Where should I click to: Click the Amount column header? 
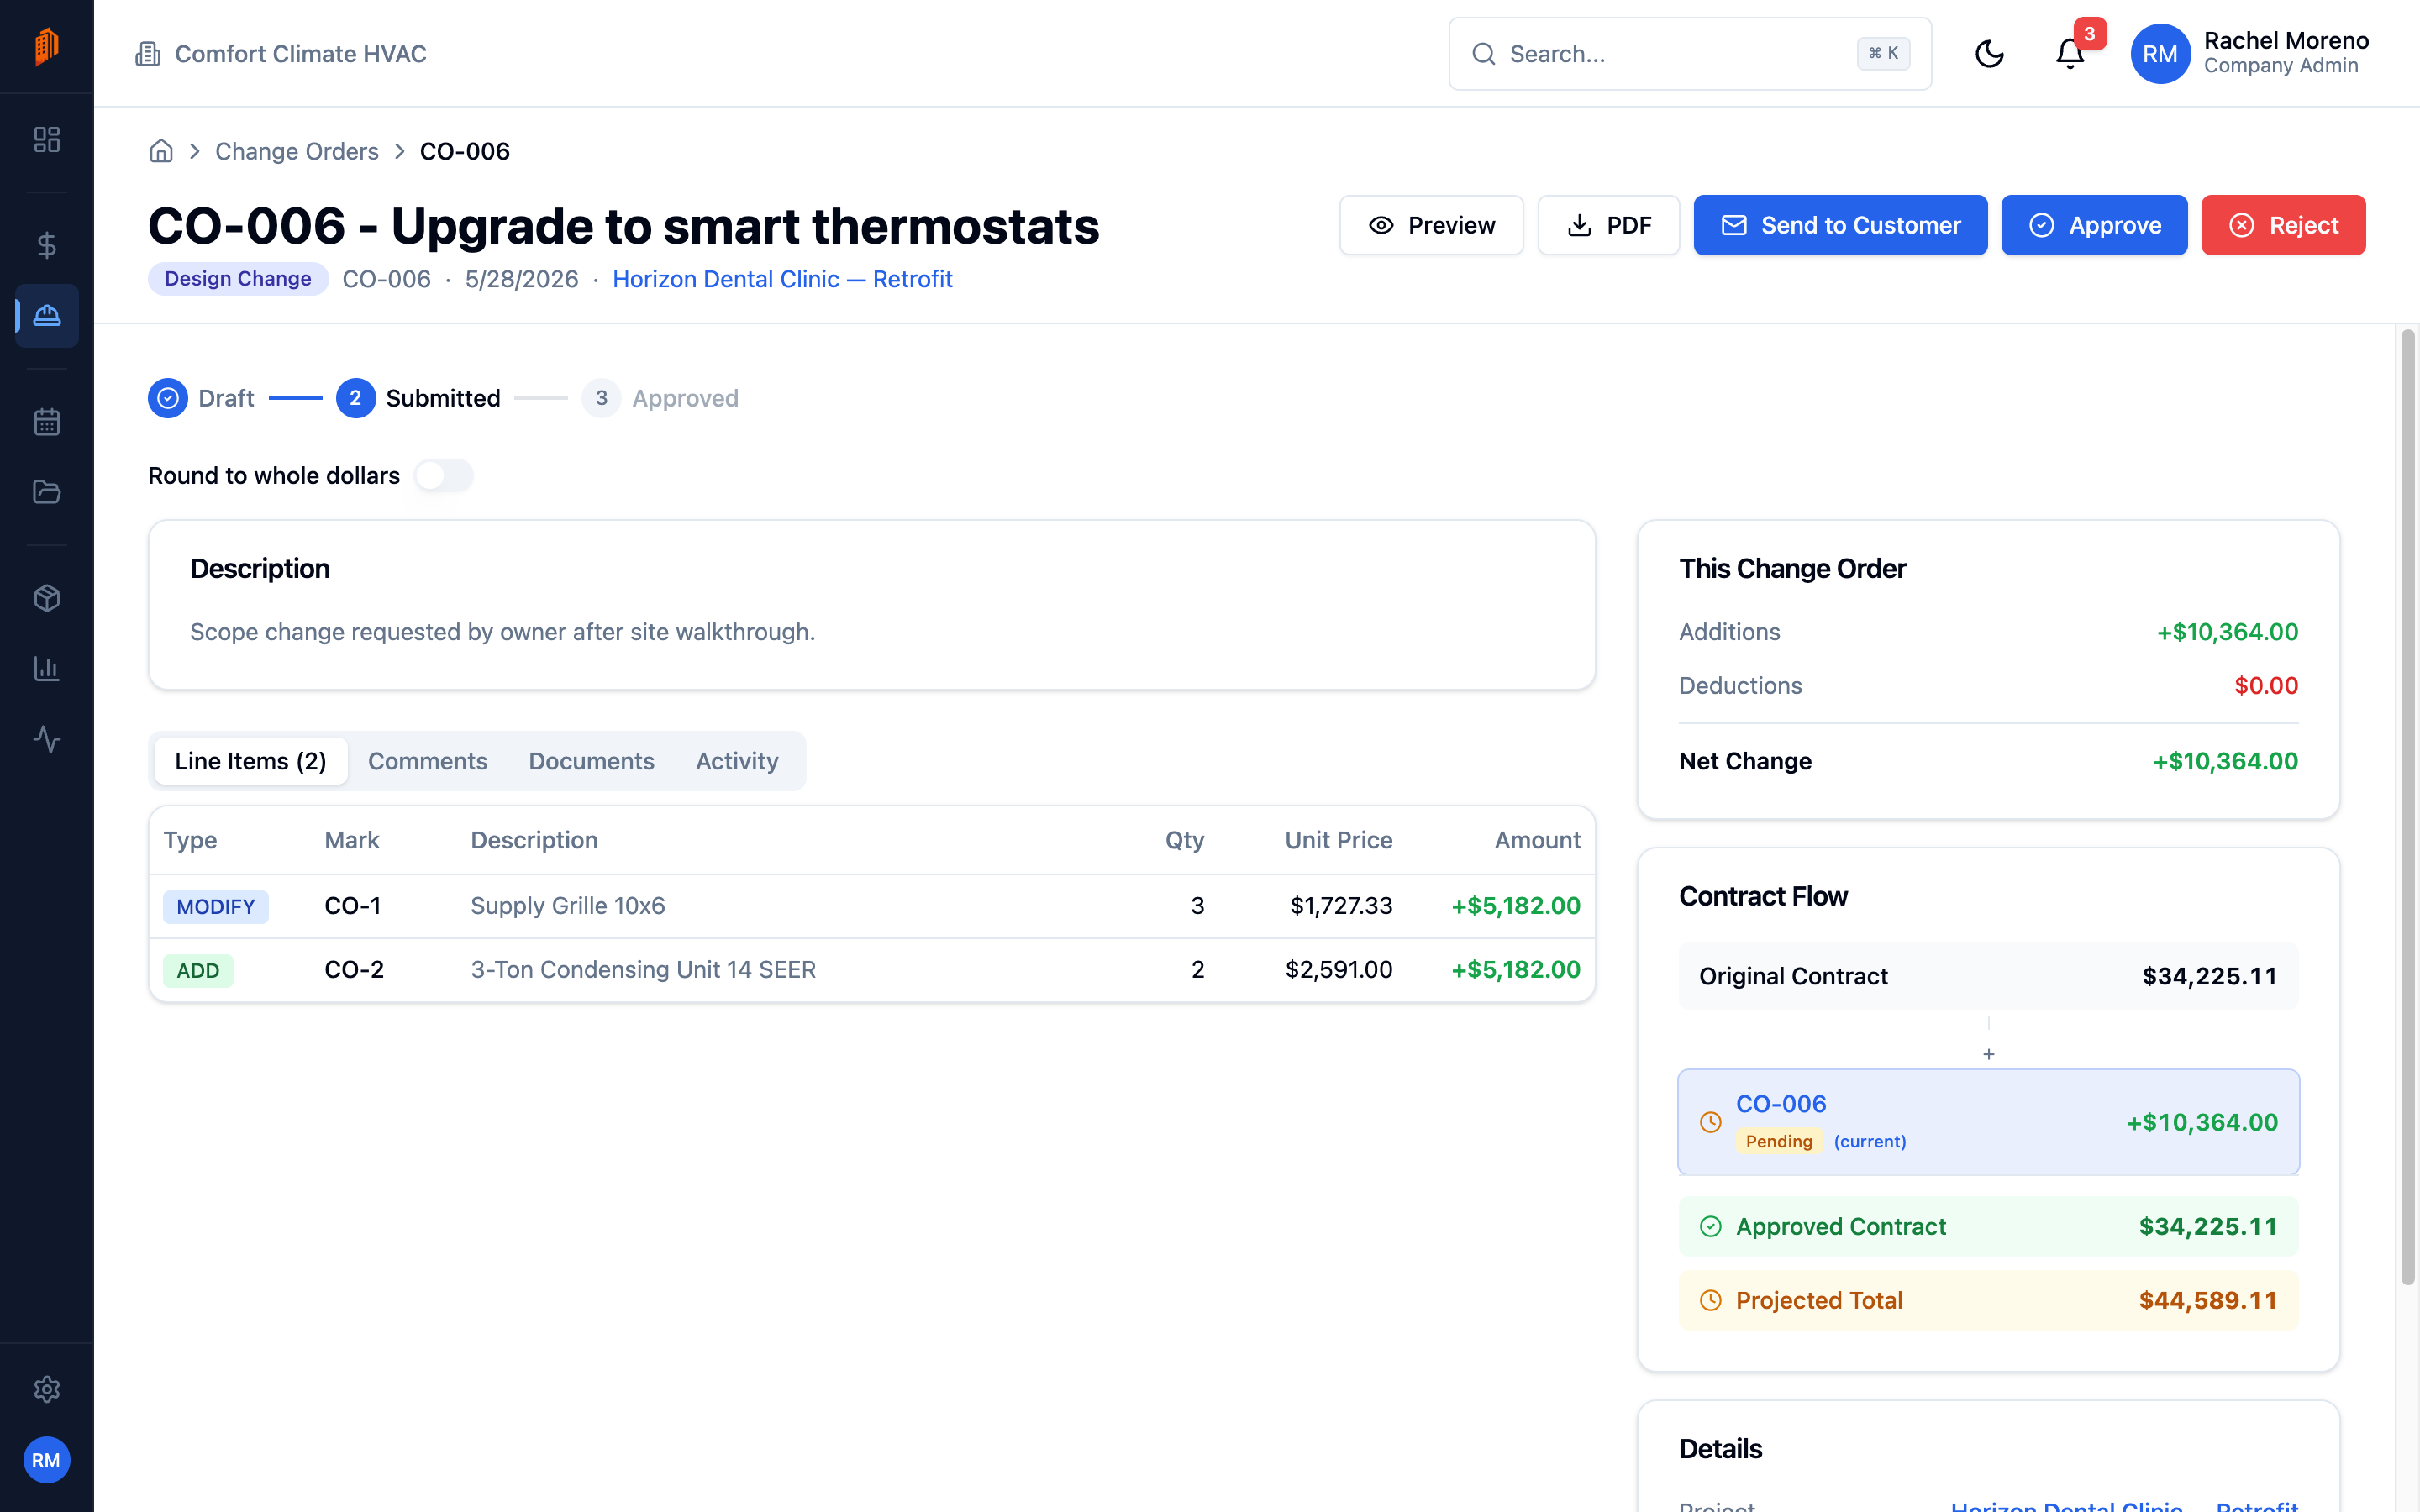1537,840
